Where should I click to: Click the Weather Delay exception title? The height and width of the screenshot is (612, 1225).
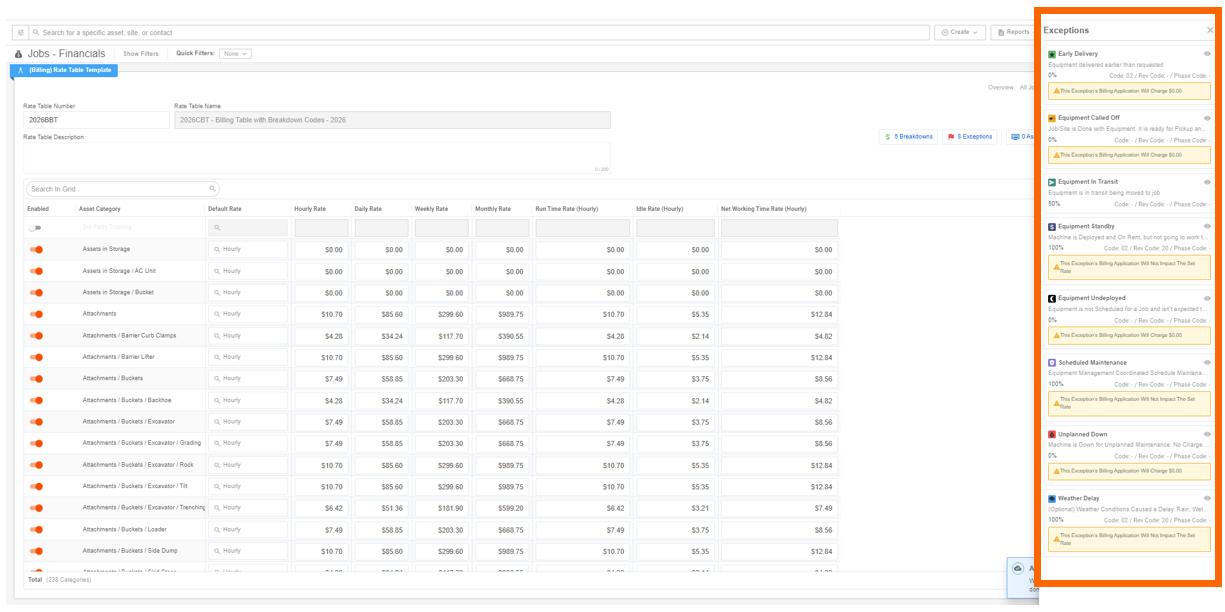[1077, 498]
